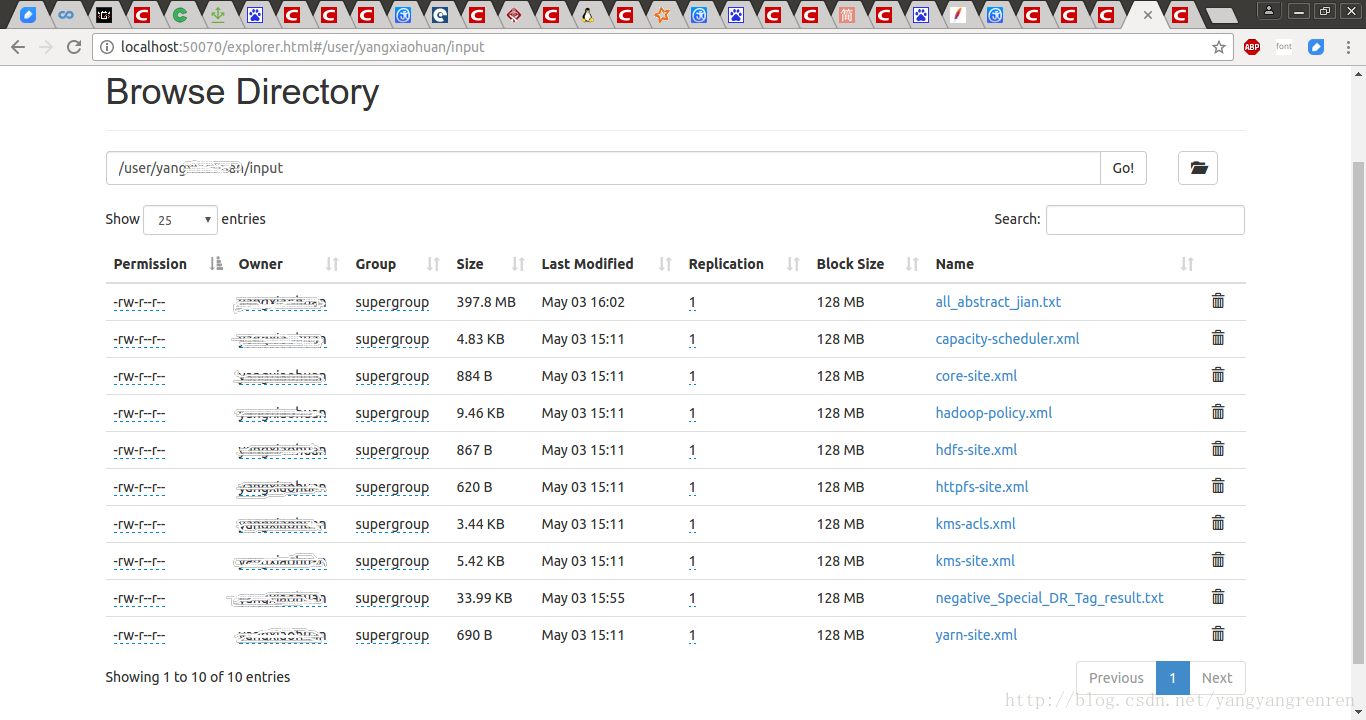Sort files by Name column
This screenshot has height=720, width=1366.
coord(1065,264)
